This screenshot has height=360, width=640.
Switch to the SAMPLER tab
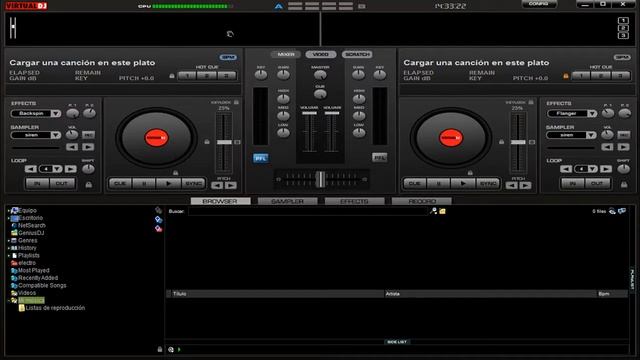(x=287, y=201)
